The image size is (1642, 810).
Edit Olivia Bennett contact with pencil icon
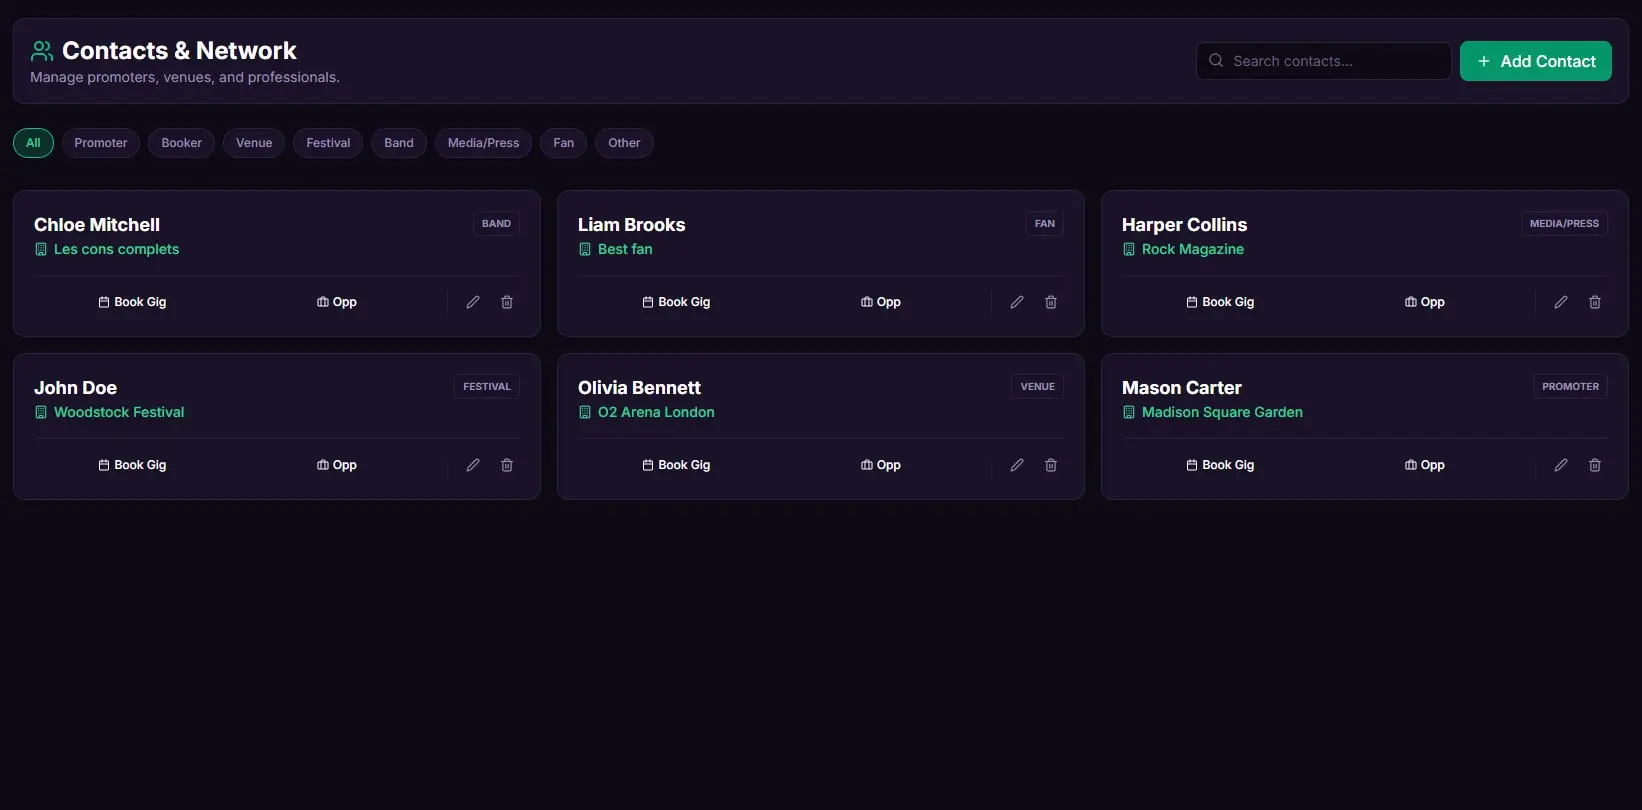click(1017, 465)
